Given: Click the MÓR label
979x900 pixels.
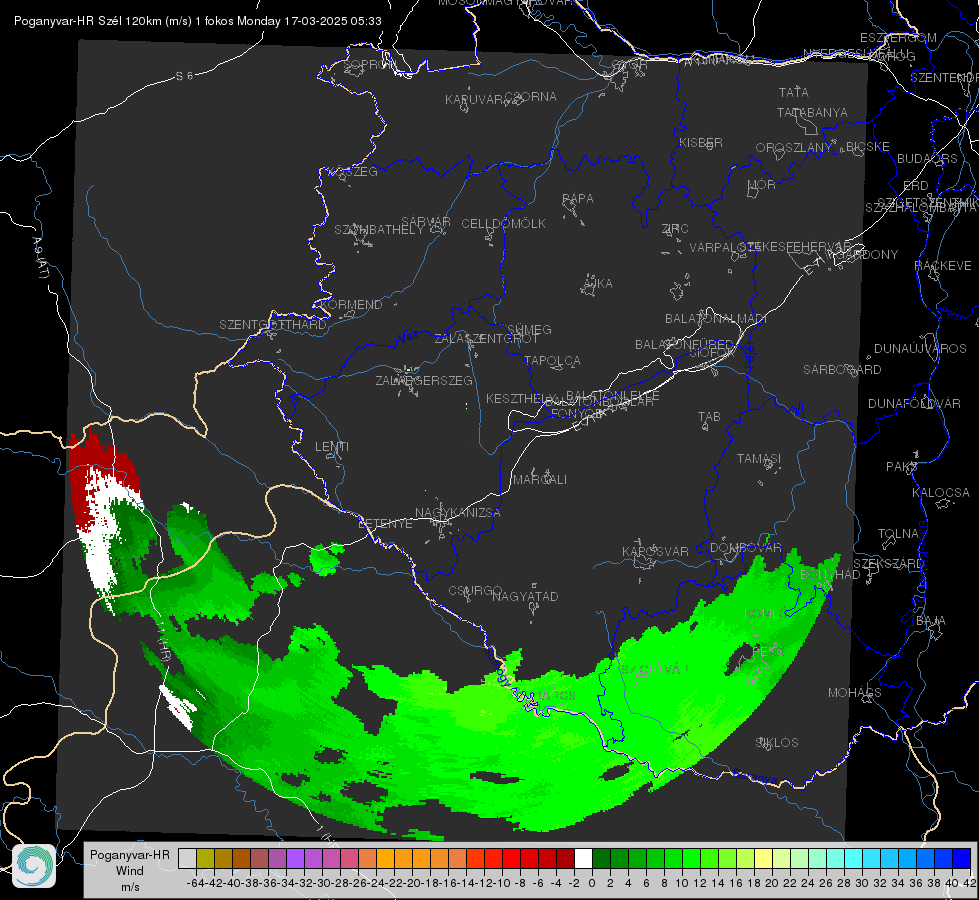Looking at the screenshot, I should click(762, 184).
